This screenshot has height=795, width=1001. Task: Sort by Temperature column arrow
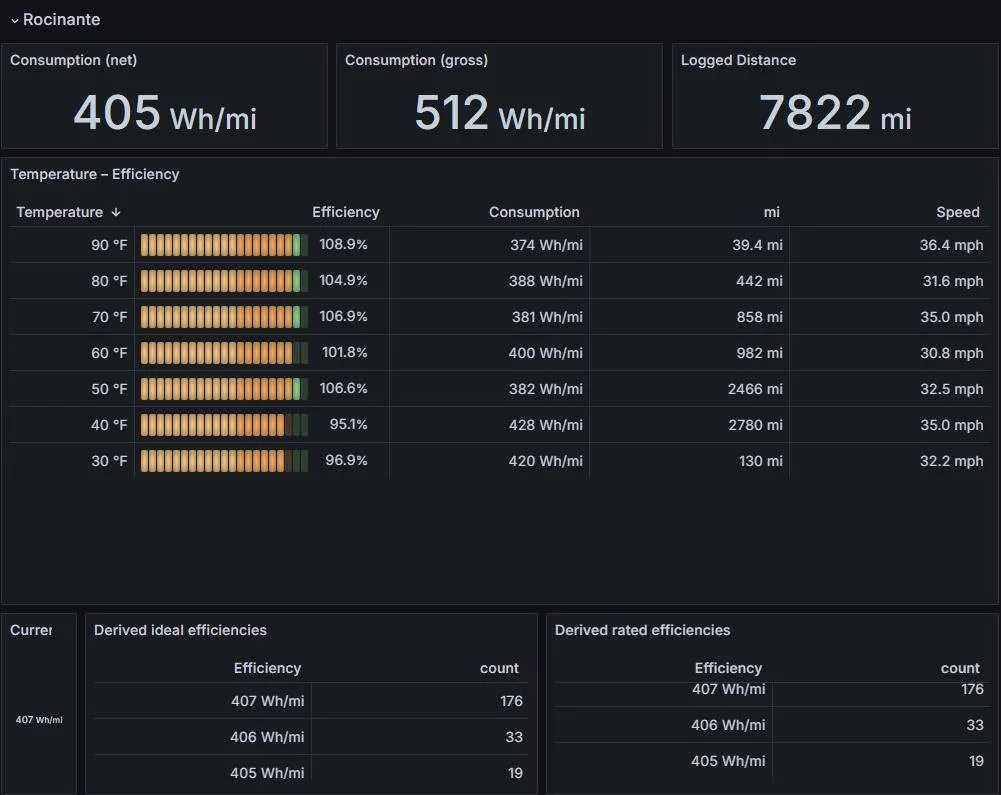coord(116,212)
